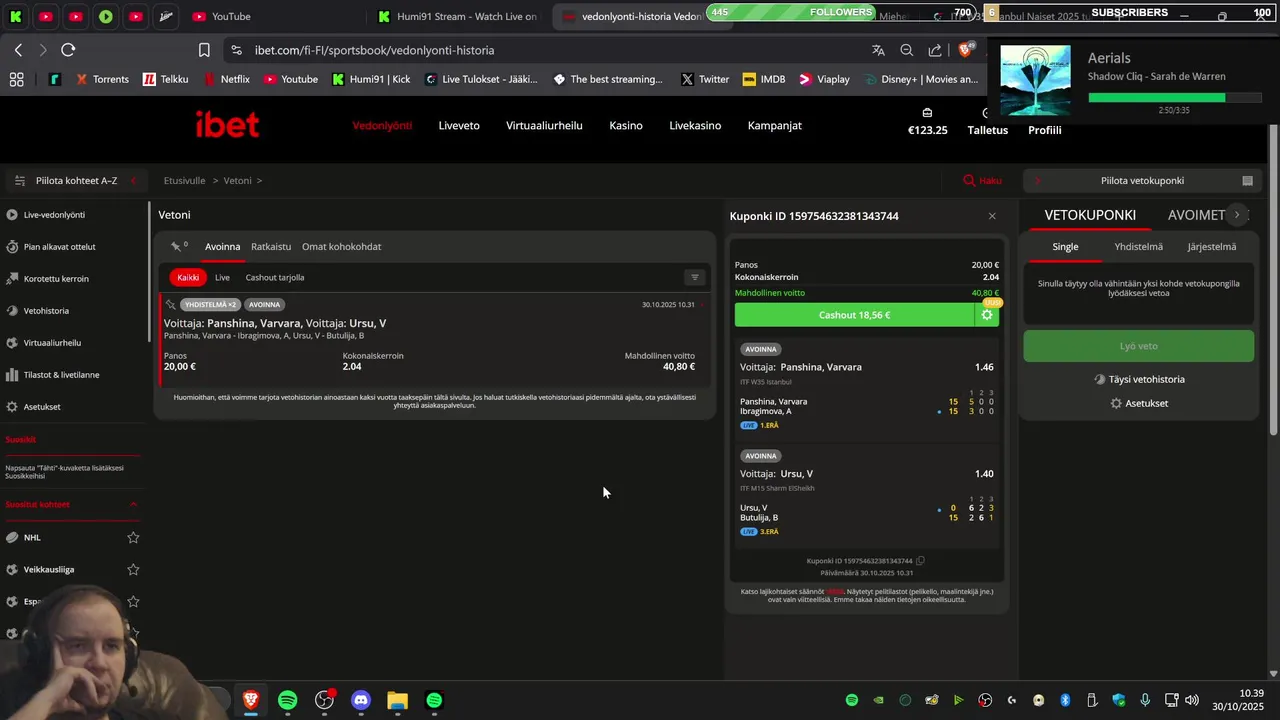This screenshot has width=1280, height=720.
Task: Open Discord from taskbar
Action: [x=361, y=700]
